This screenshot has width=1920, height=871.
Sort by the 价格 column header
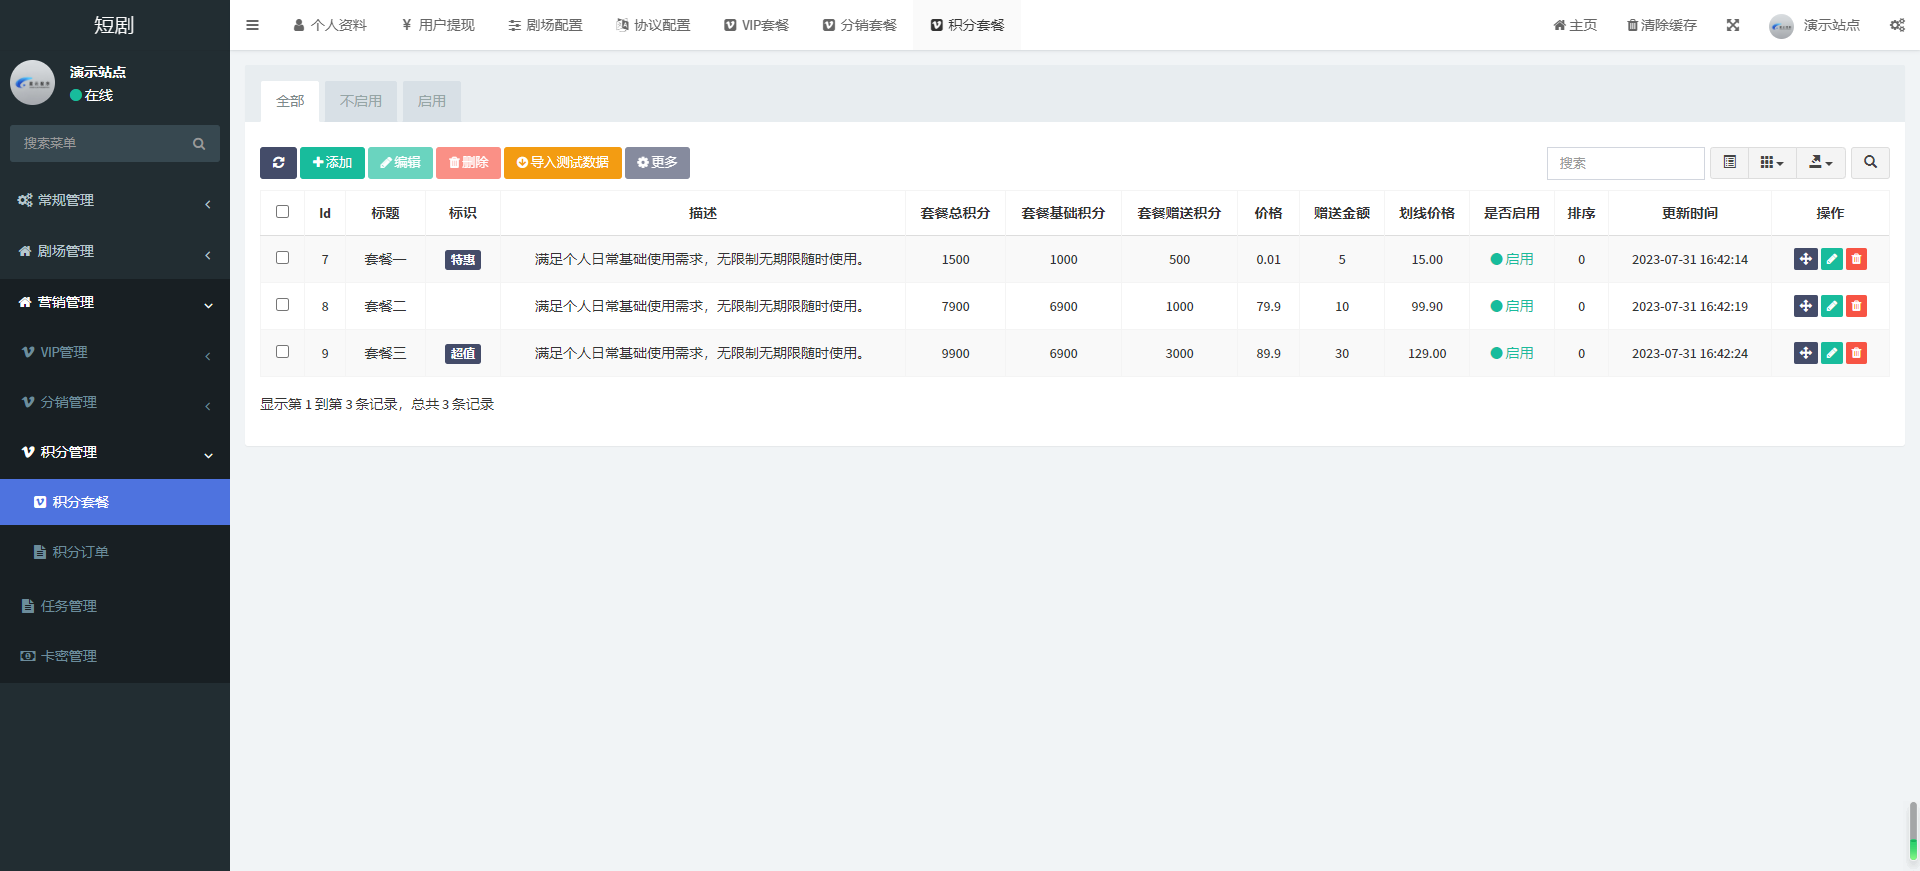point(1268,213)
